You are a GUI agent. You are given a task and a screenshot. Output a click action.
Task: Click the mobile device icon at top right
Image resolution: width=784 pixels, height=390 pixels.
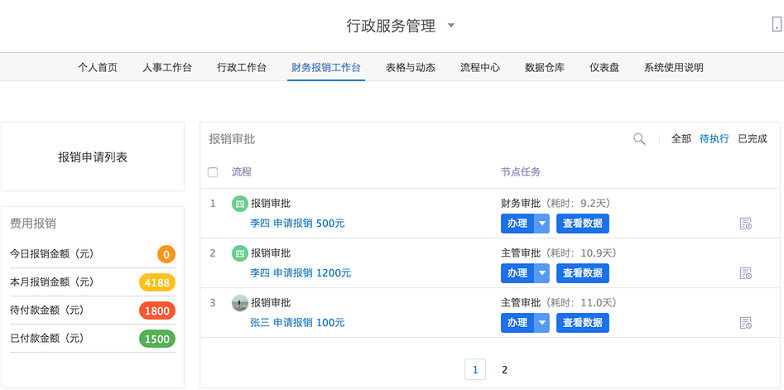tap(776, 24)
